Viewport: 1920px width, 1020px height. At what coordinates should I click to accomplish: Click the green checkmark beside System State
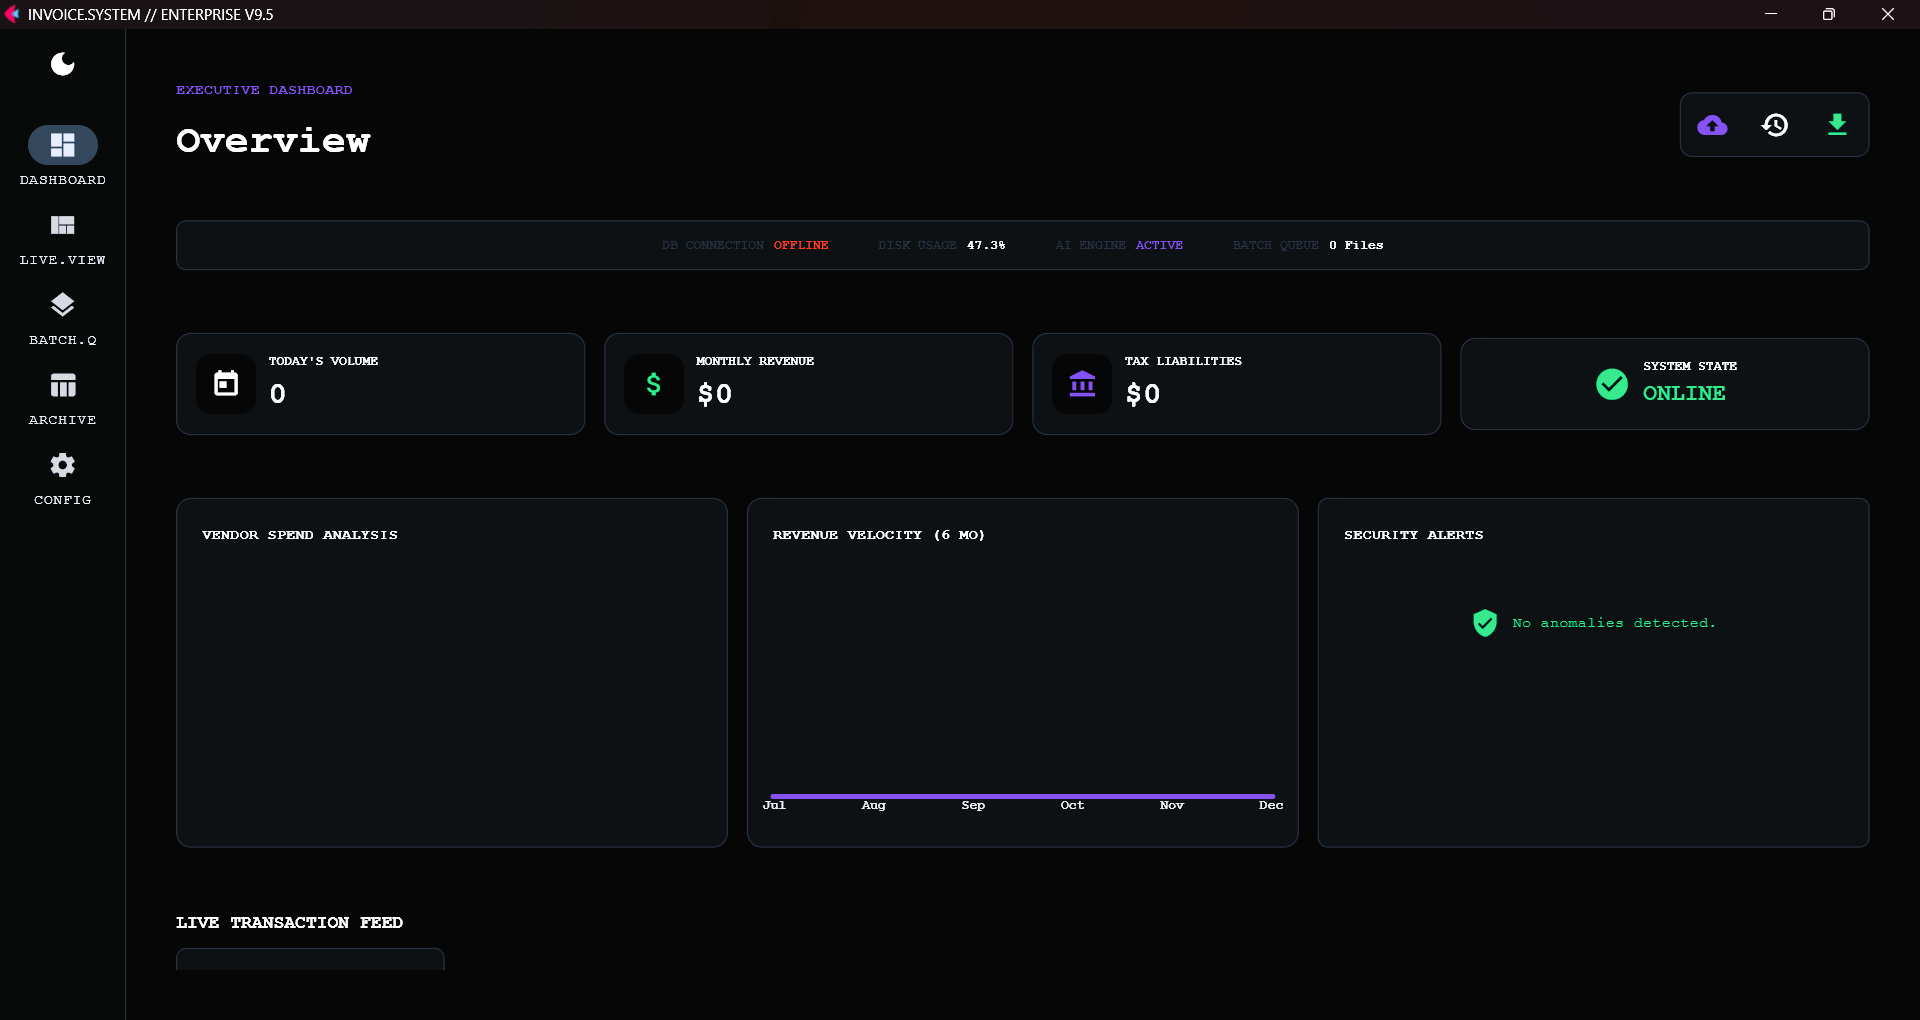point(1611,384)
